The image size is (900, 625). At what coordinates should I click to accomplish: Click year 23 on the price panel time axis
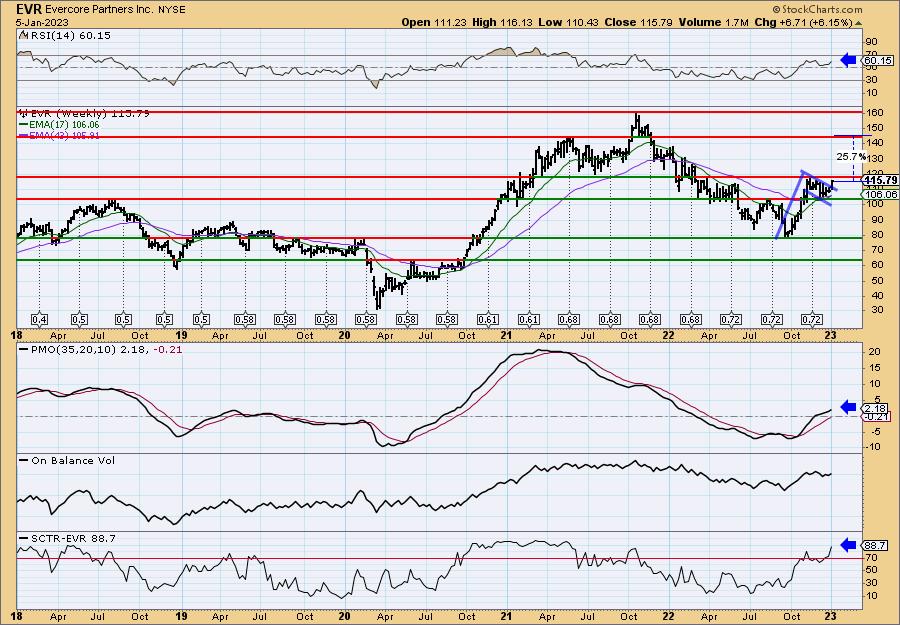[x=832, y=335]
